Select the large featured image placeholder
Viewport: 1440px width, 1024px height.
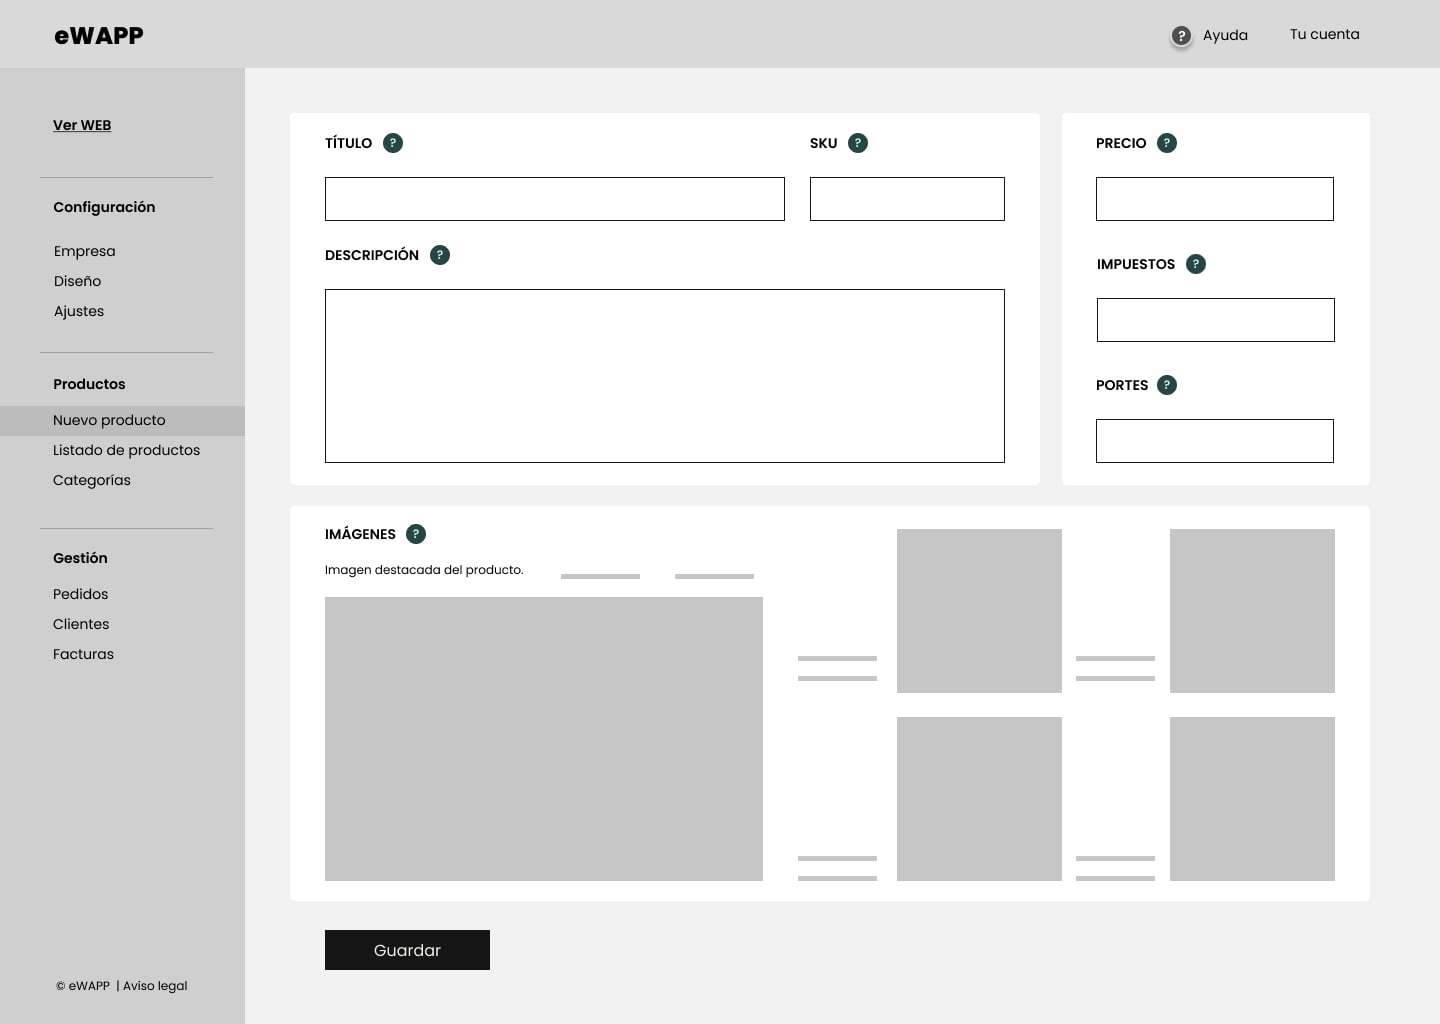[543, 739]
